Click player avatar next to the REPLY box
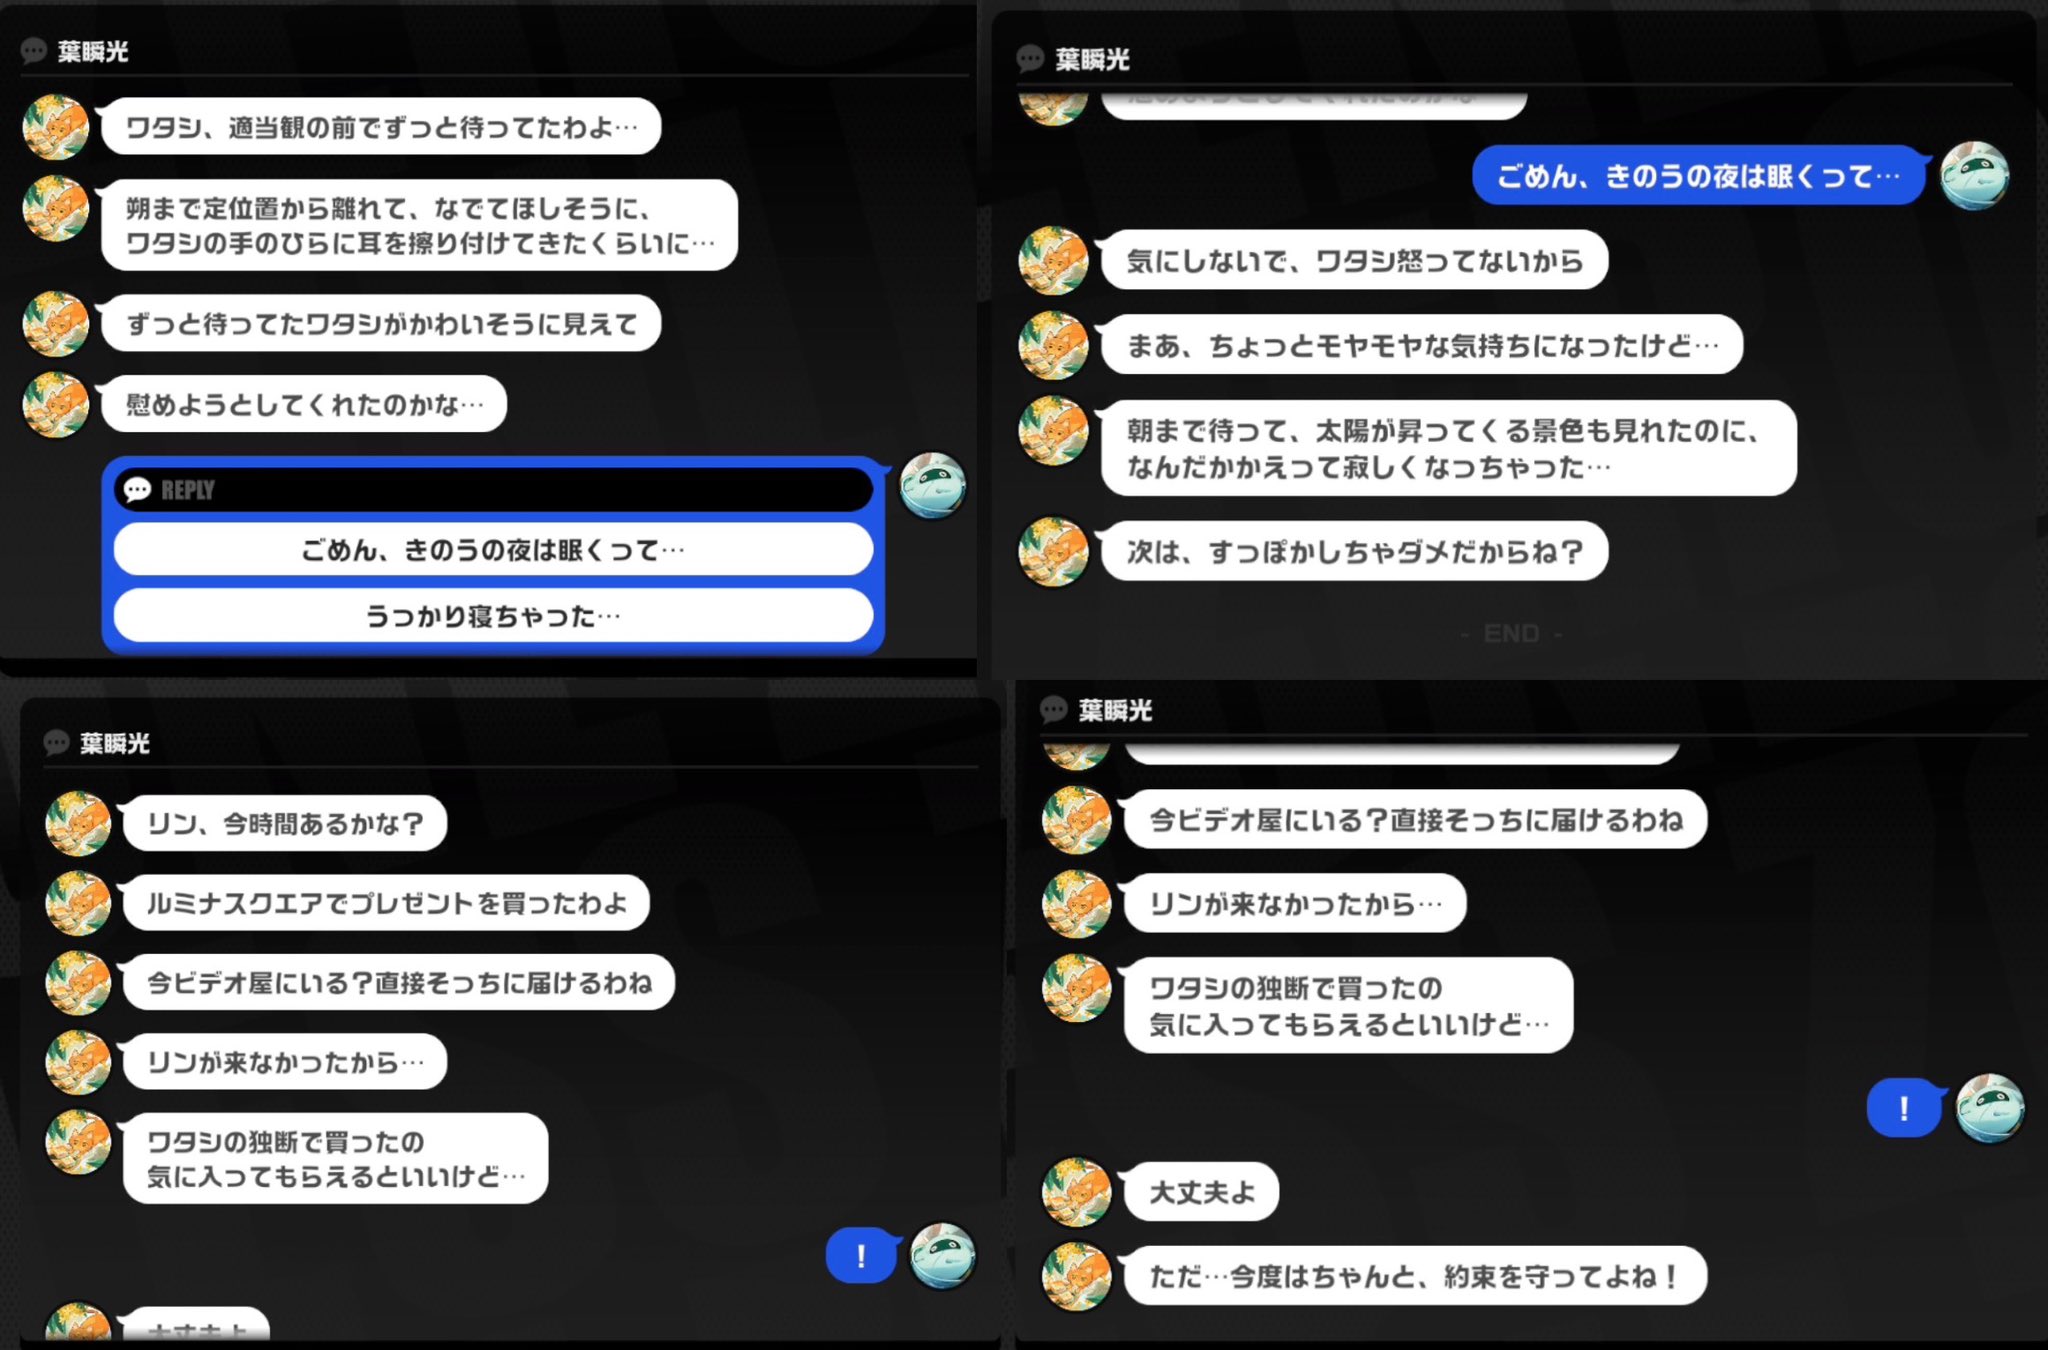The width and height of the screenshot is (2048, 1350). 932,486
